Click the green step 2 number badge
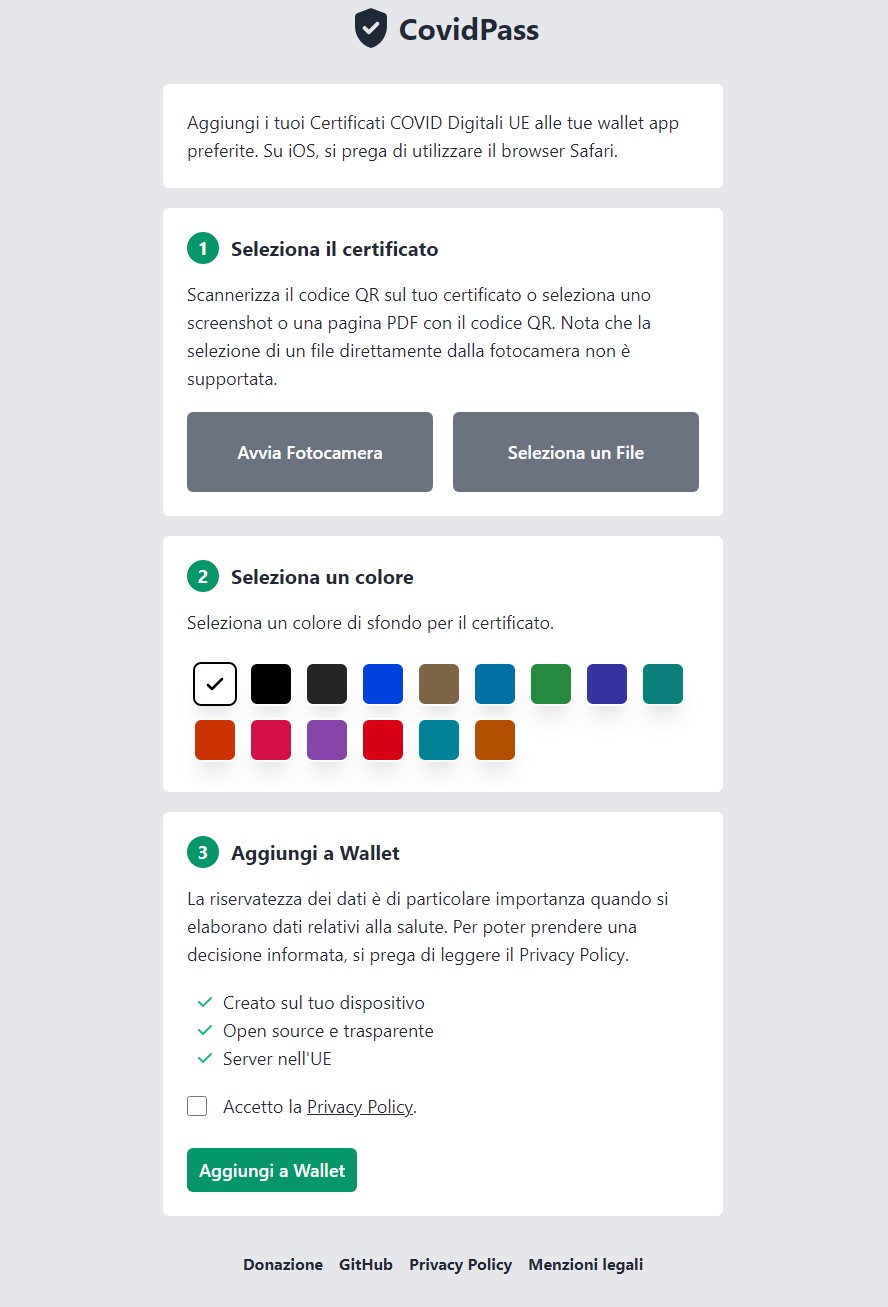This screenshot has width=888, height=1307. (203, 577)
